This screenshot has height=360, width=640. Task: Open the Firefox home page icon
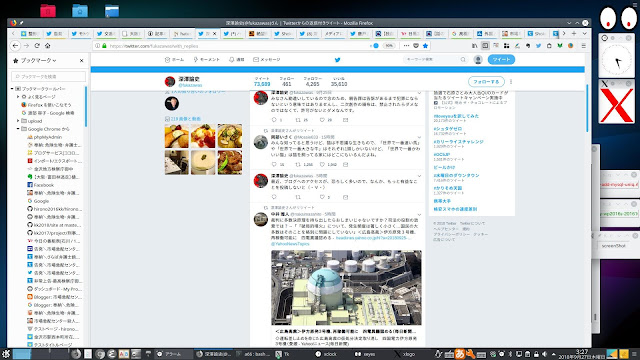(x=48, y=46)
